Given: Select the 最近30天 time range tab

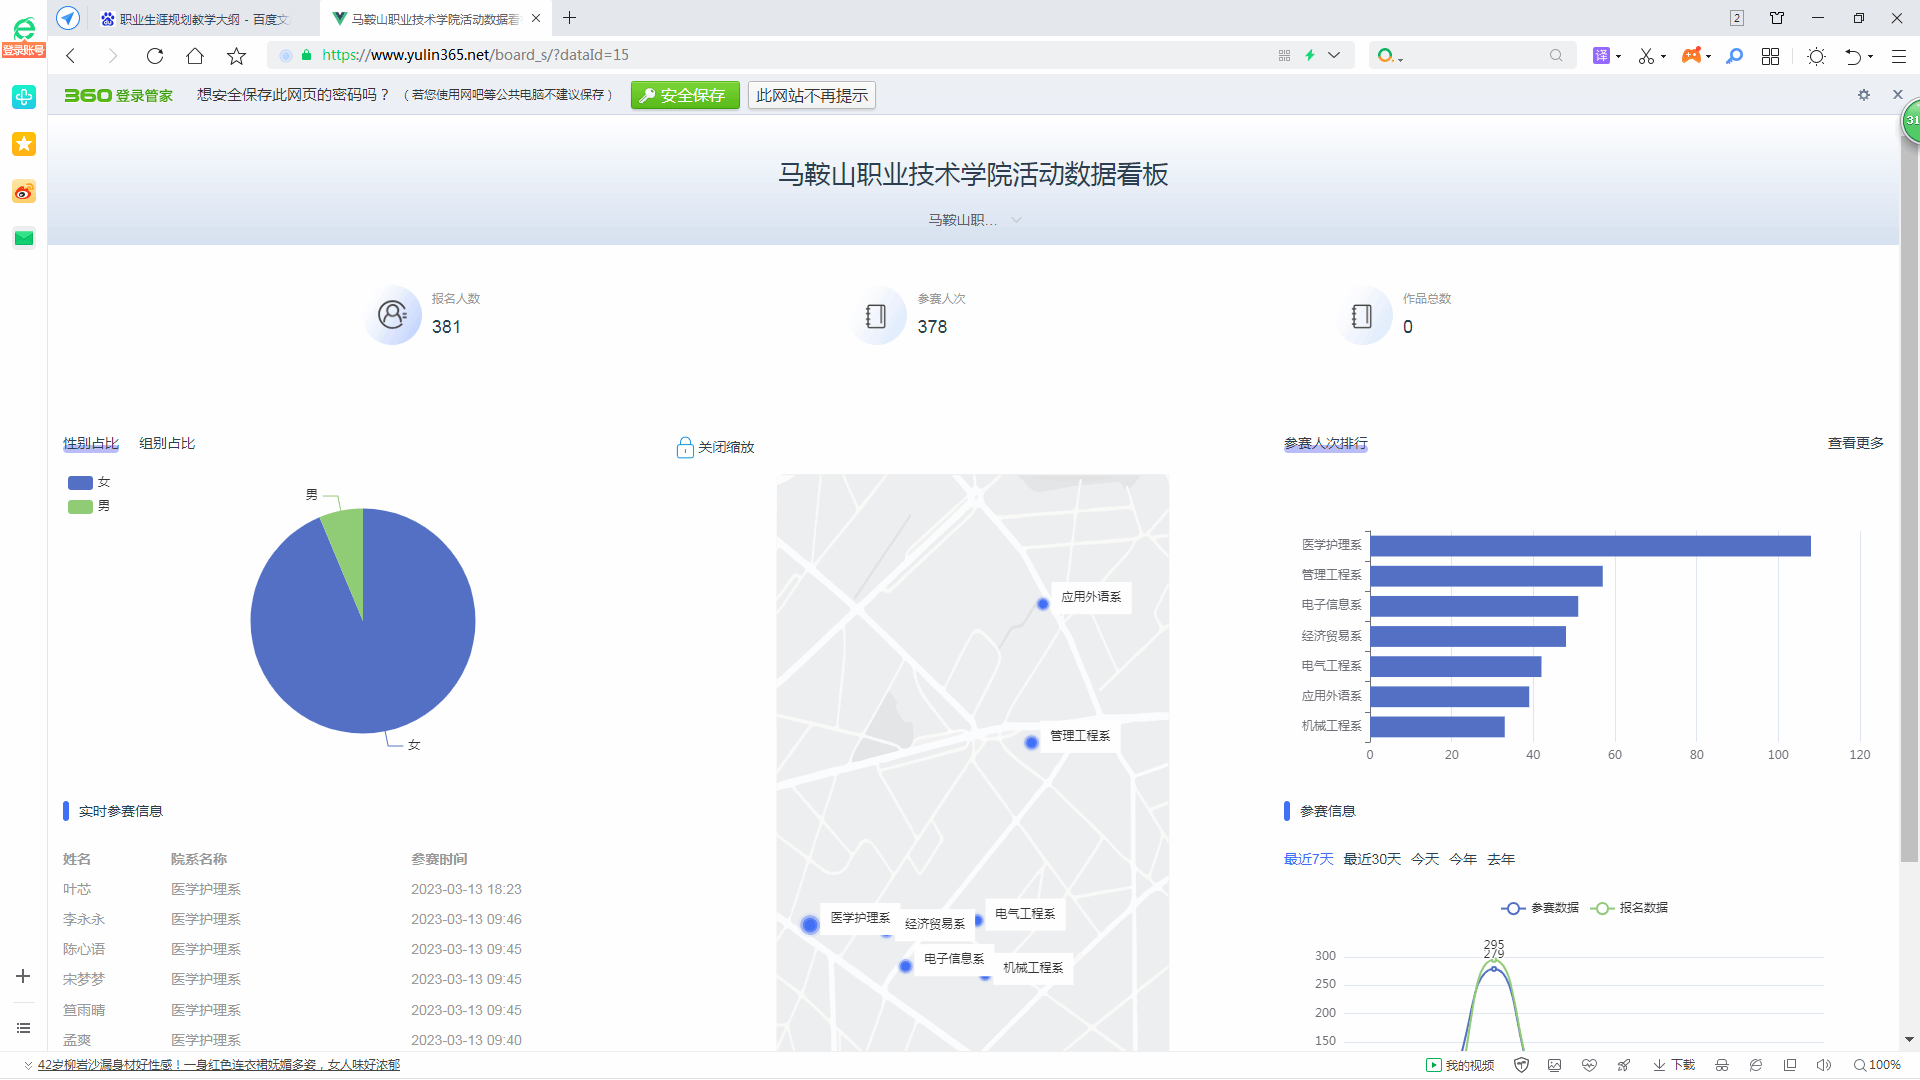Looking at the screenshot, I should pos(1372,859).
